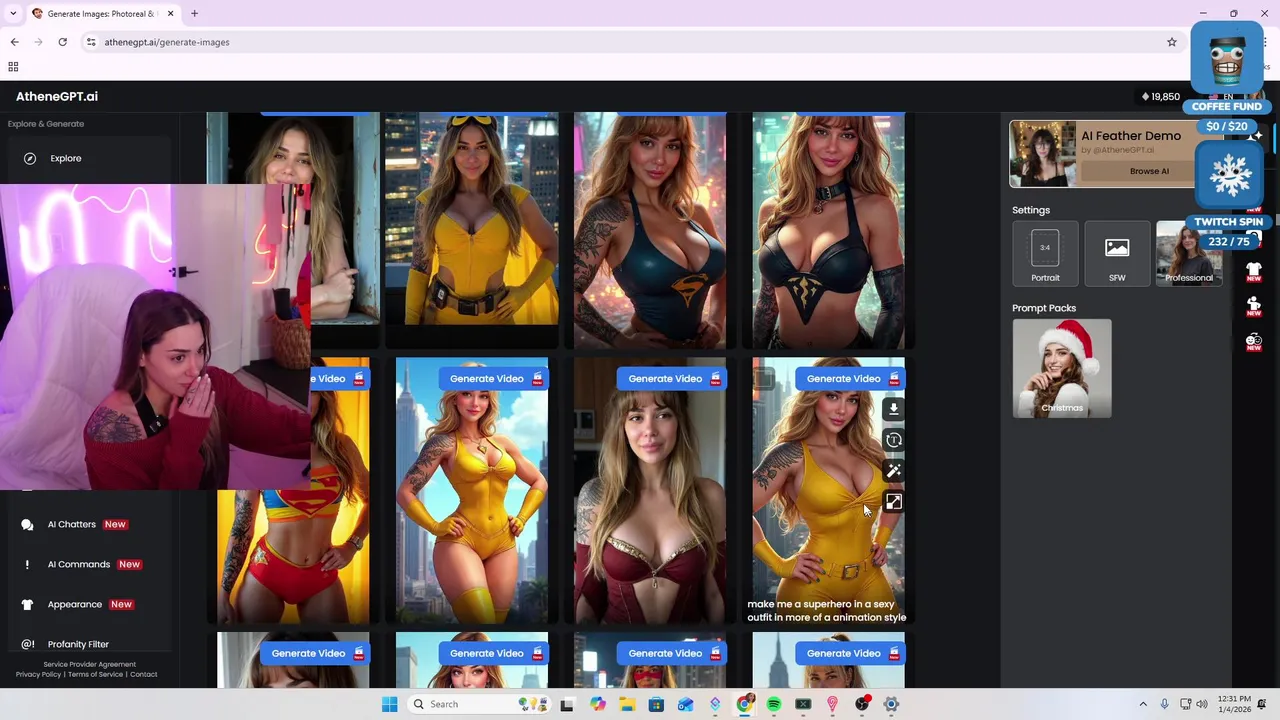The image size is (1280, 720).
Task: Open the AI Feather Demo thumbnail
Action: tap(1043, 154)
